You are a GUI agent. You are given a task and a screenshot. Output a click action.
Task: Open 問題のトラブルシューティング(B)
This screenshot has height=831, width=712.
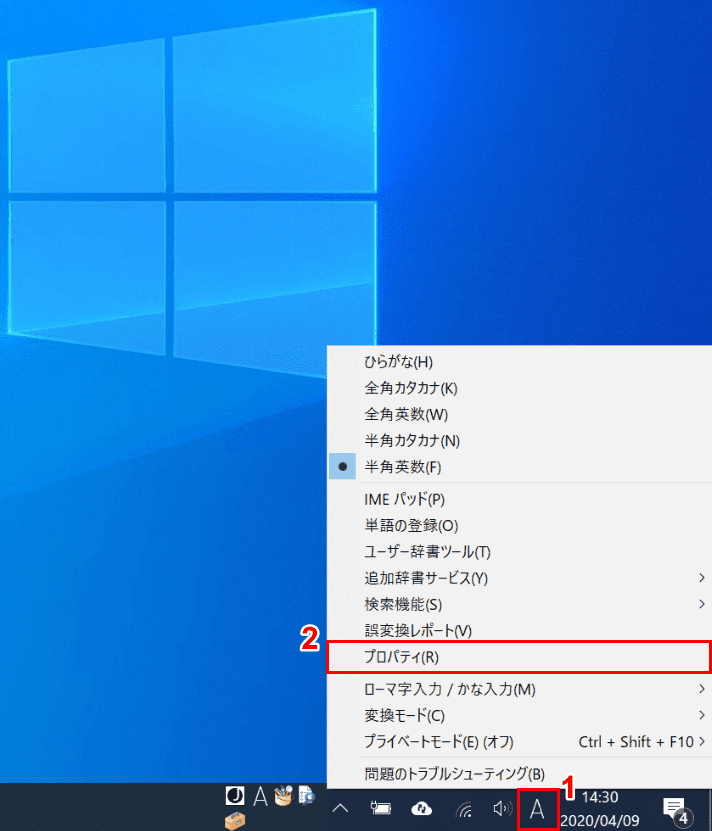coord(519,774)
